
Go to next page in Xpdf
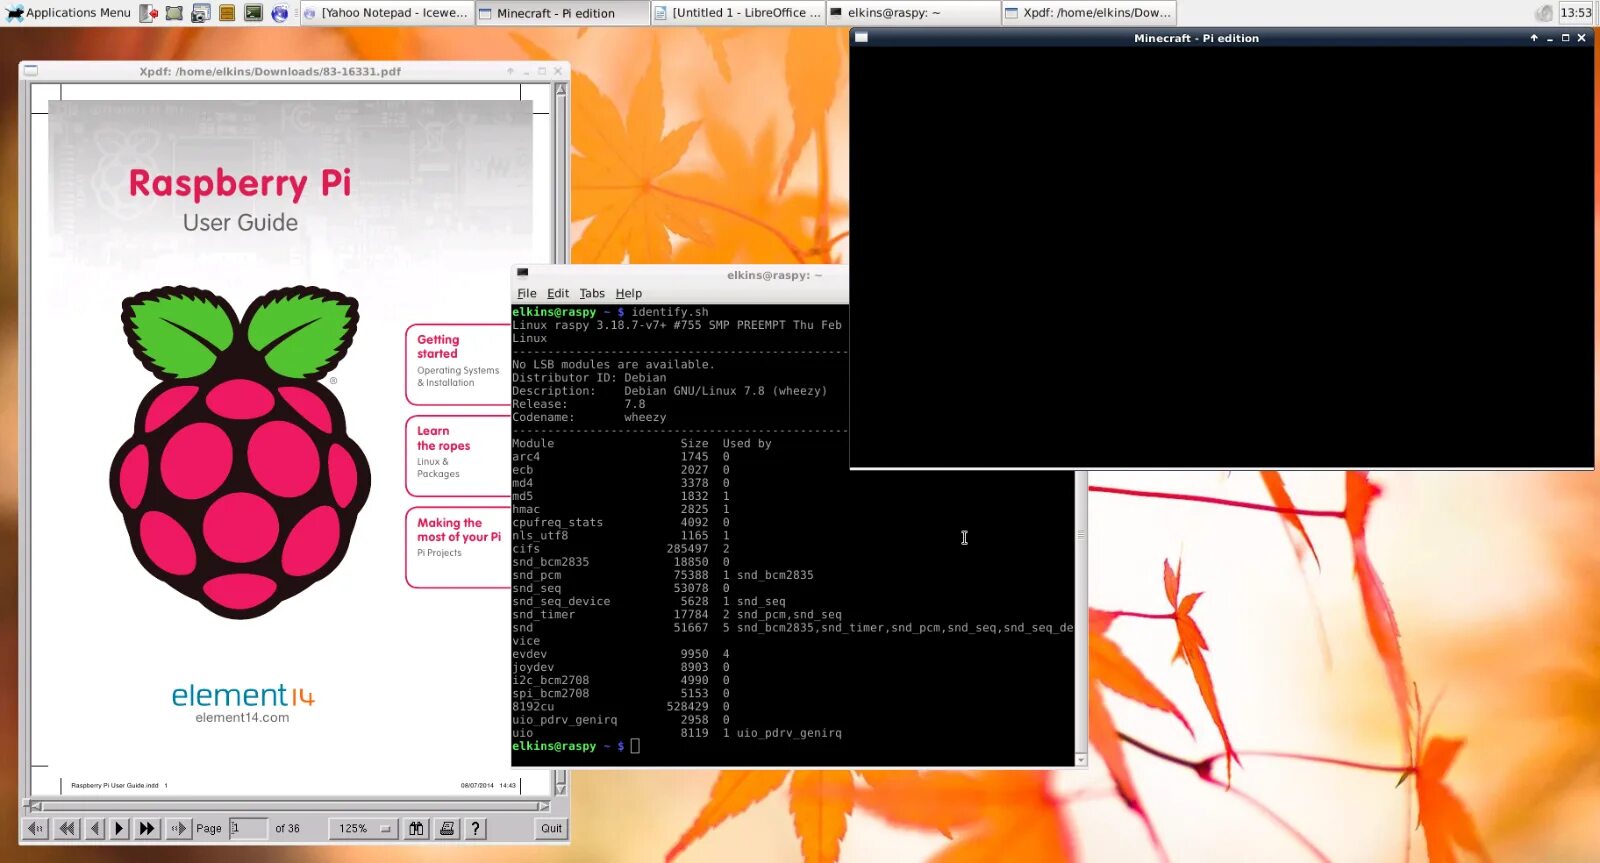pos(119,828)
